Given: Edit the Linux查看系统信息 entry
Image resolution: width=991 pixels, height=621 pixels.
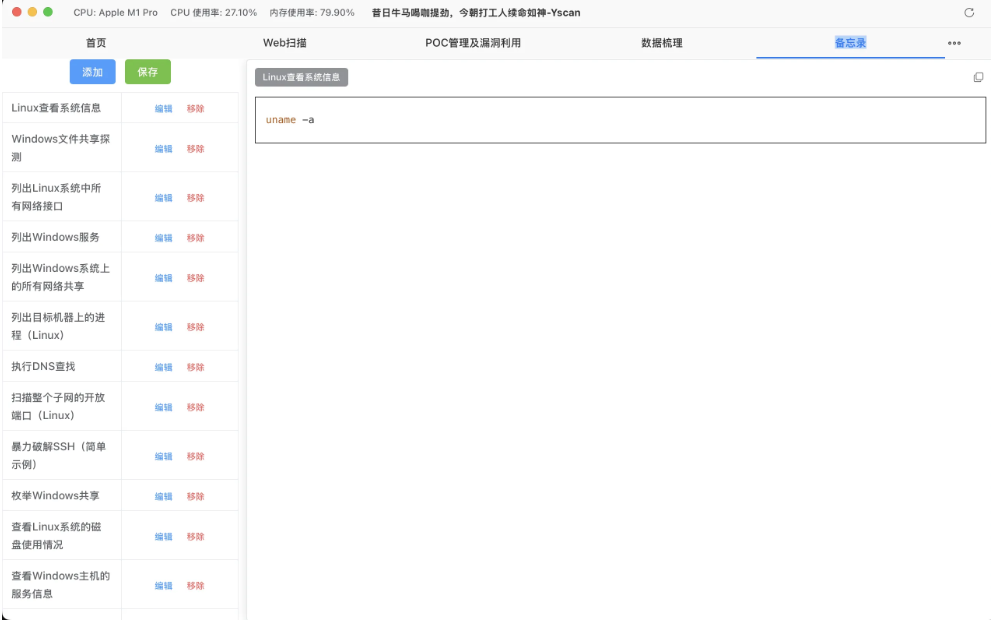Looking at the screenshot, I should (164, 109).
